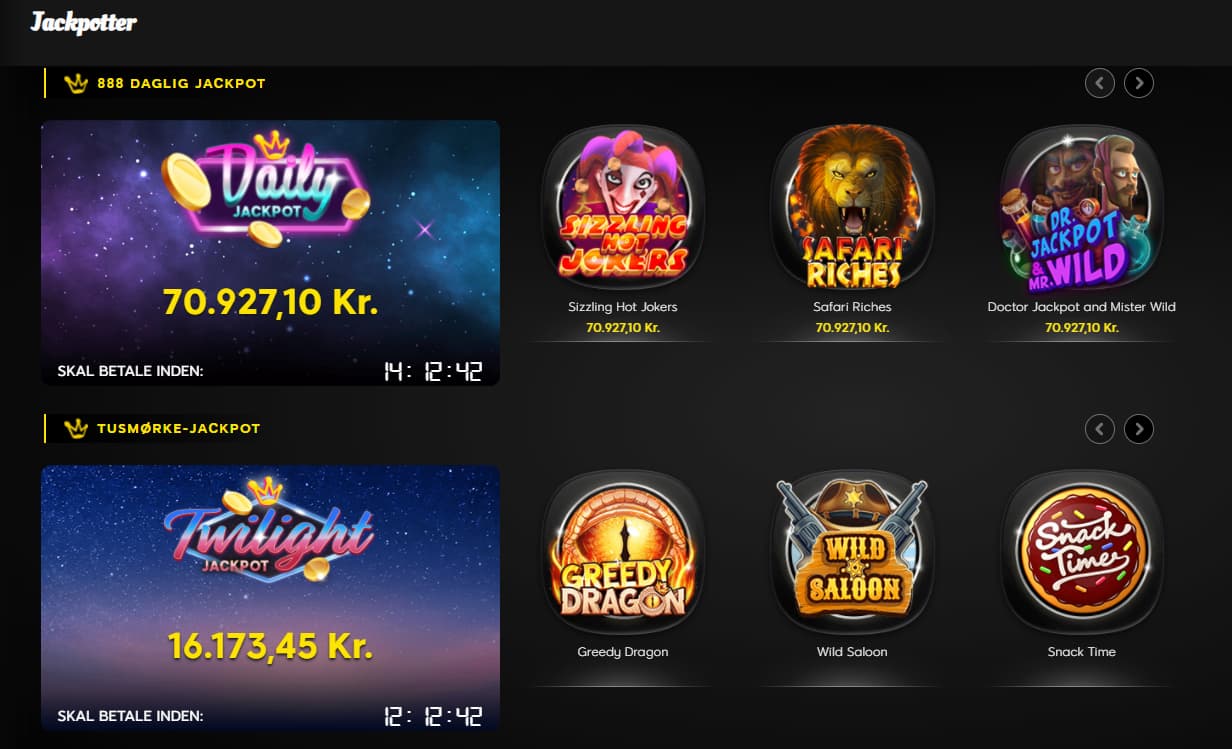Click the Daily Jackpot countdown timer
The width and height of the screenshot is (1232, 749).
433,372
